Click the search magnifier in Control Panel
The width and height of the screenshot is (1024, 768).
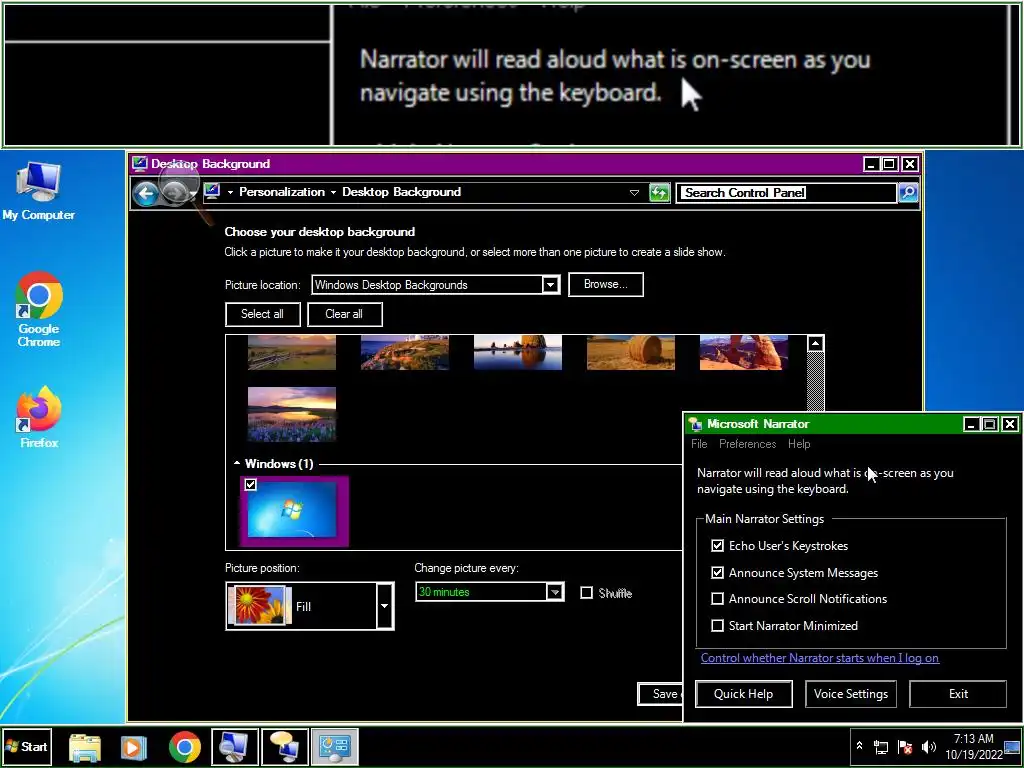[x=908, y=193]
